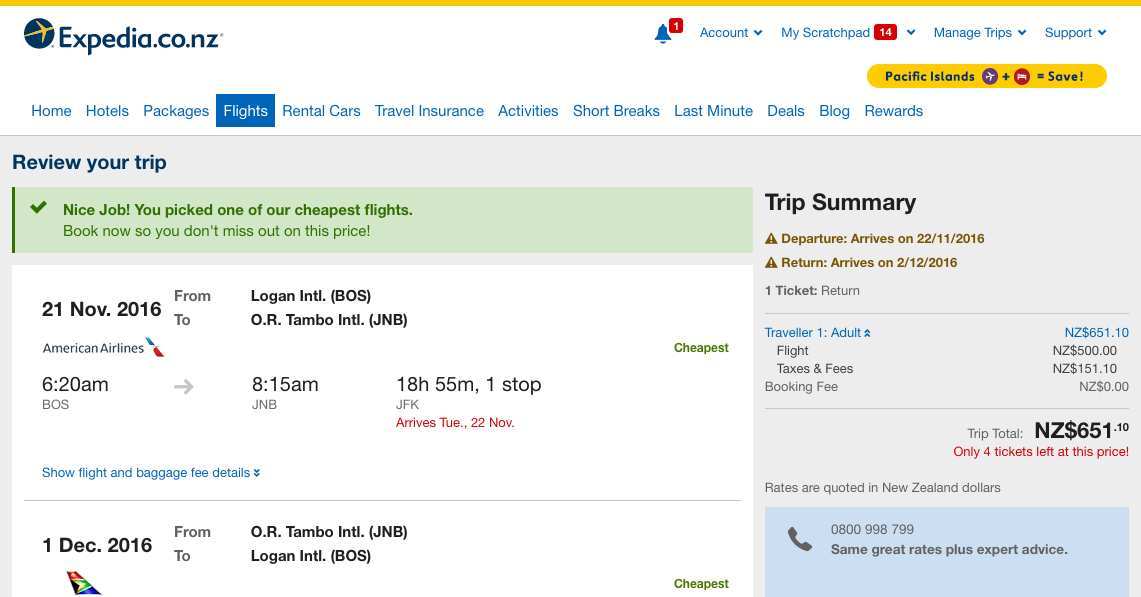
Task: Expand the Support menu
Action: pos(1075,33)
